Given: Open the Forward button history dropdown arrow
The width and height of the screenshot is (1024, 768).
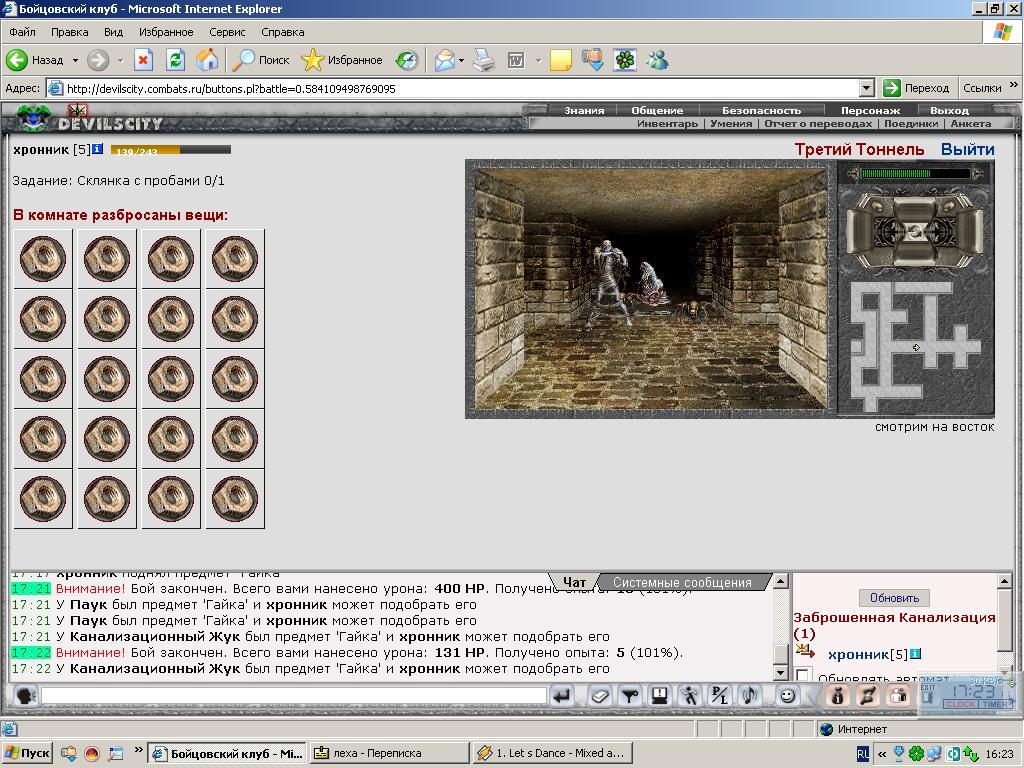Looking at the screenshot, I should point(121,60).
